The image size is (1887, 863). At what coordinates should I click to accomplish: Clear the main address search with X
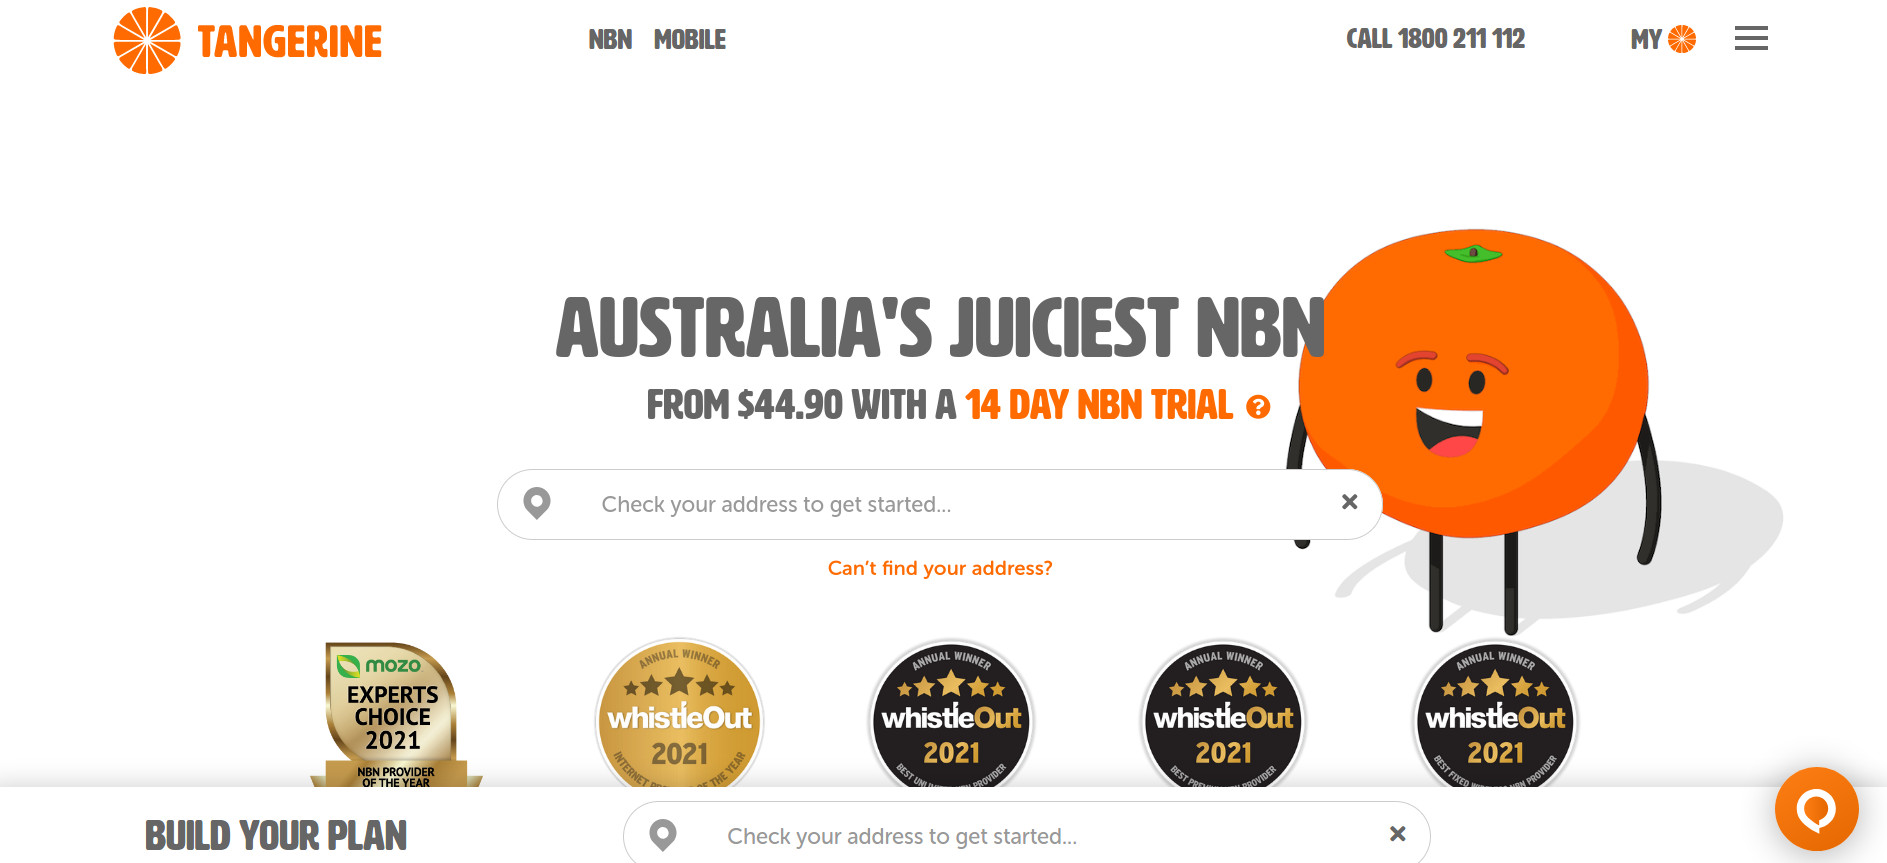pyautogui.click(x=1349, y=502)
